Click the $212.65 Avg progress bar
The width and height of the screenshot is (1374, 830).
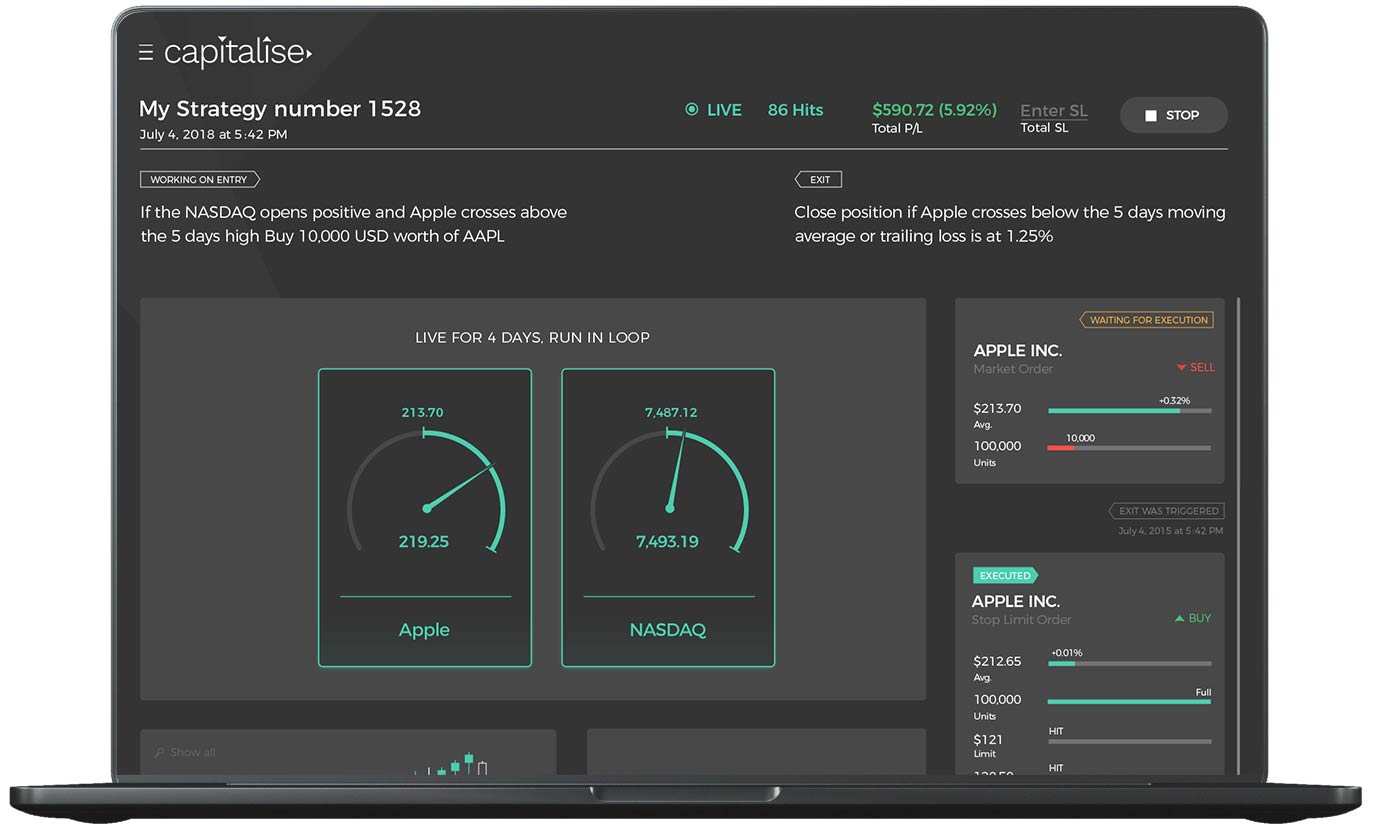[1130, 664]
